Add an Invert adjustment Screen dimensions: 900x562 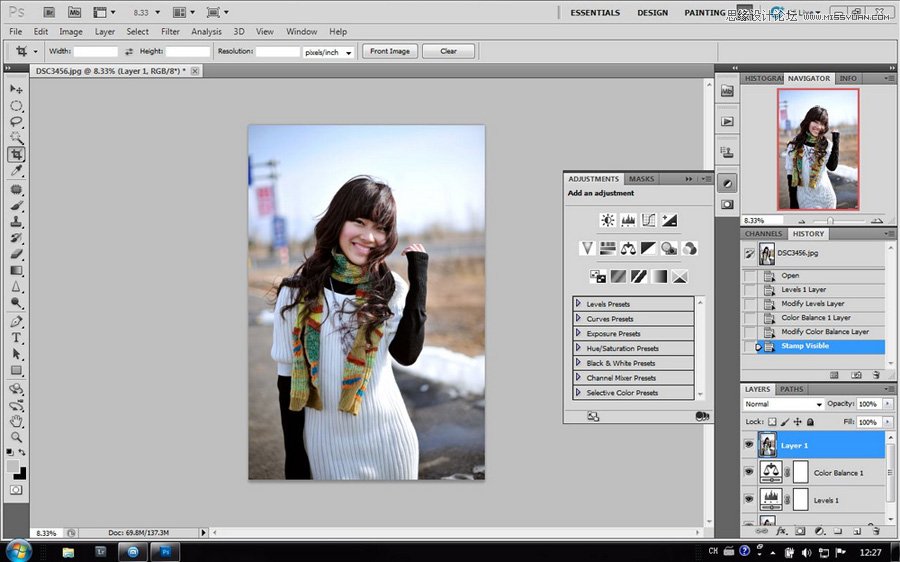[x=598, y=277]
